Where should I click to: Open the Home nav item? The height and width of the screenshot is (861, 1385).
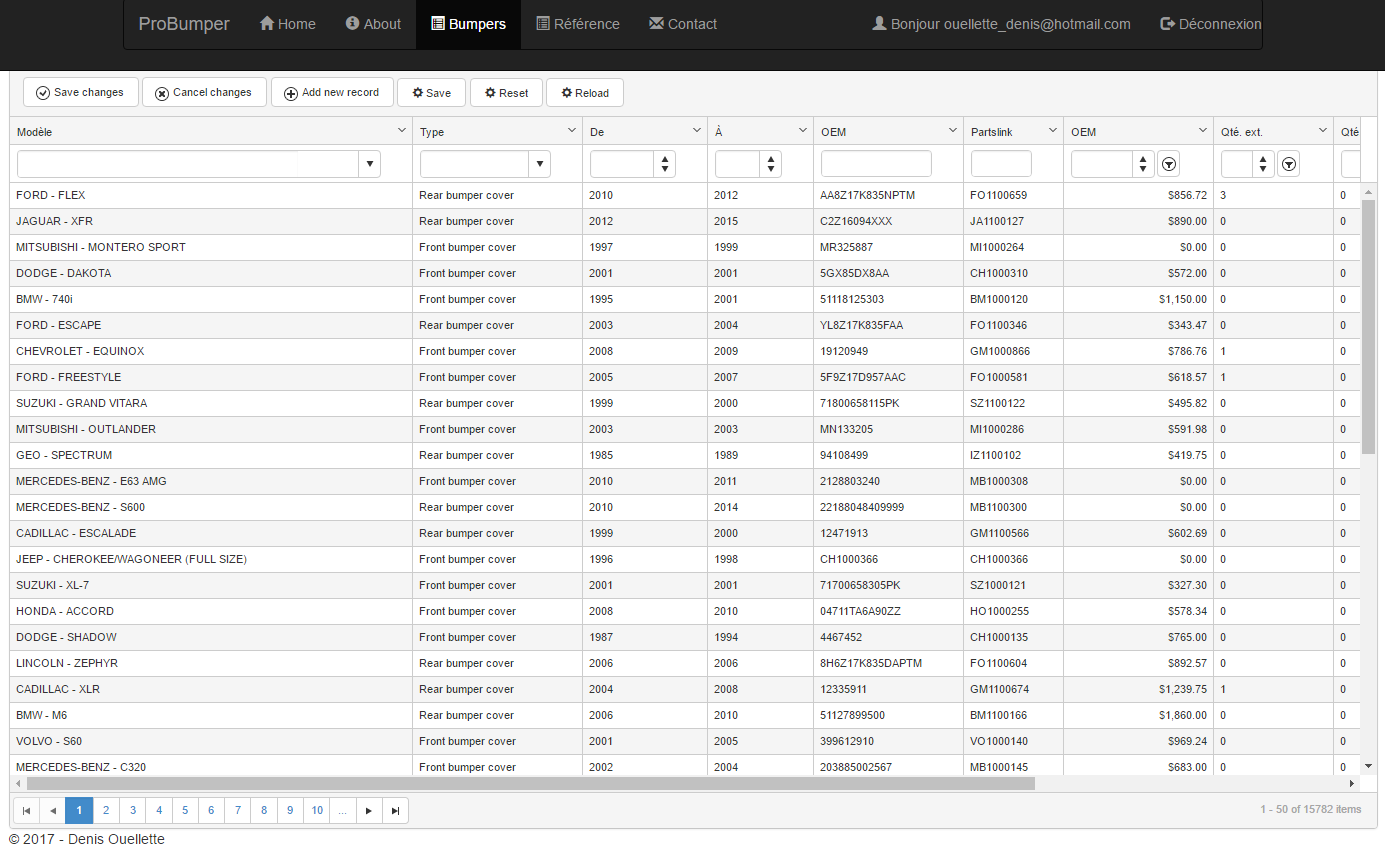[288, 24]
